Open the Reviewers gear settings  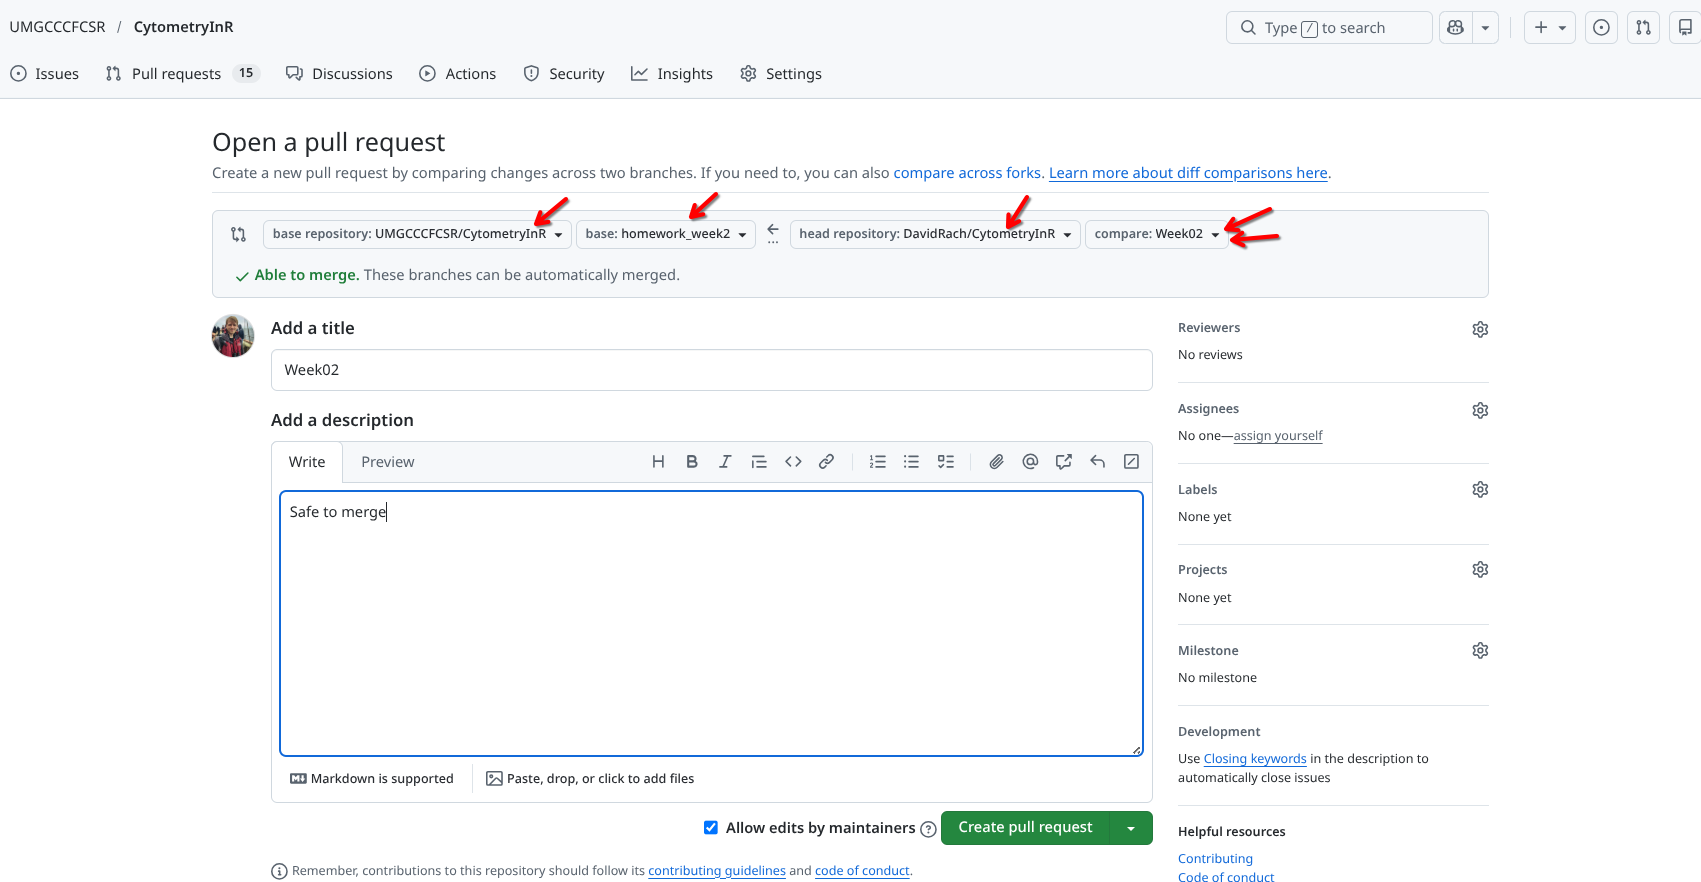[x=1480, y=329]
